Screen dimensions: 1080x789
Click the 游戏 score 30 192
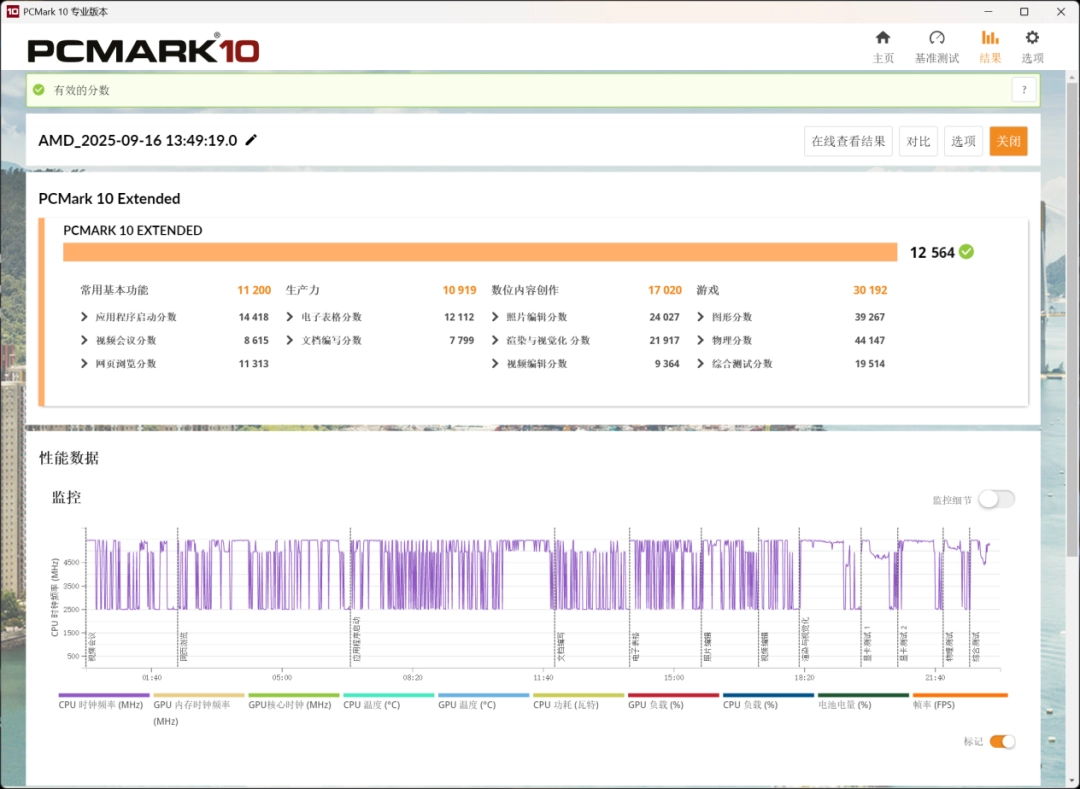pos(870,290)
